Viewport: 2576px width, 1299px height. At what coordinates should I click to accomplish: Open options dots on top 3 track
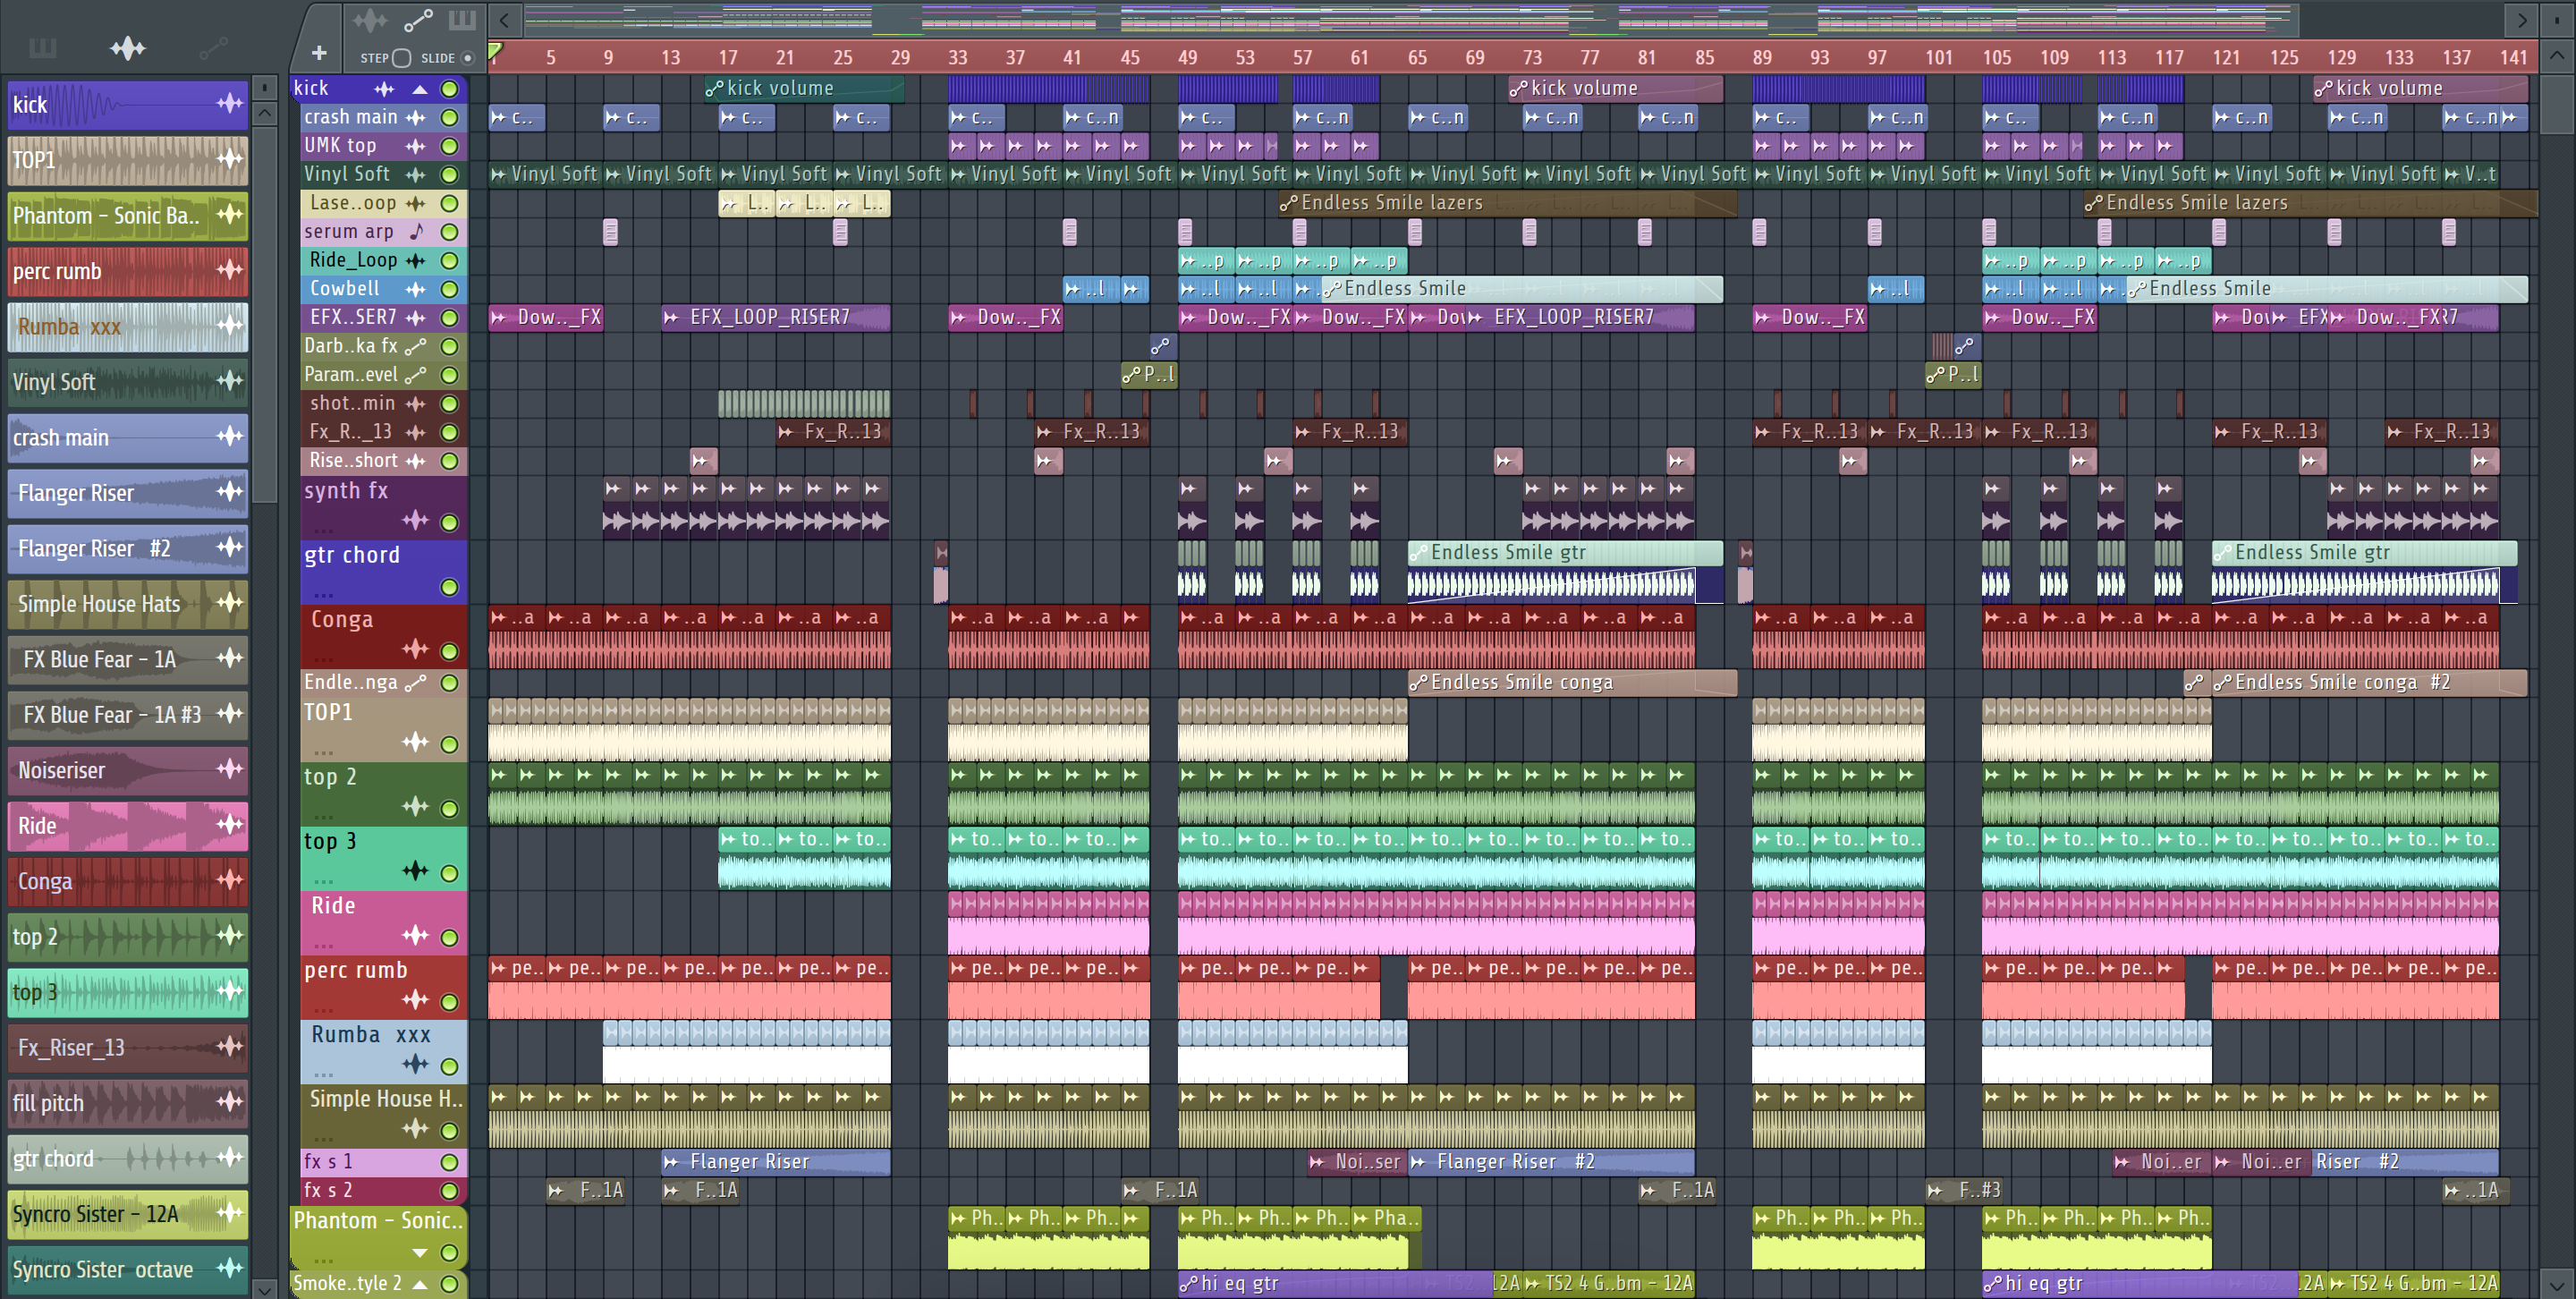pyautogui.click(x=323, y=881)
